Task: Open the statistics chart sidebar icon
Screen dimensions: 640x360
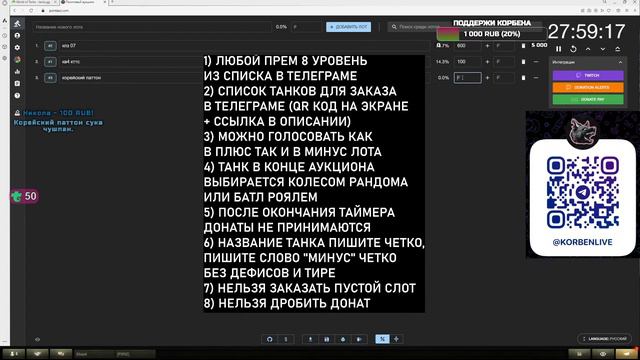Action: [17, 71]
